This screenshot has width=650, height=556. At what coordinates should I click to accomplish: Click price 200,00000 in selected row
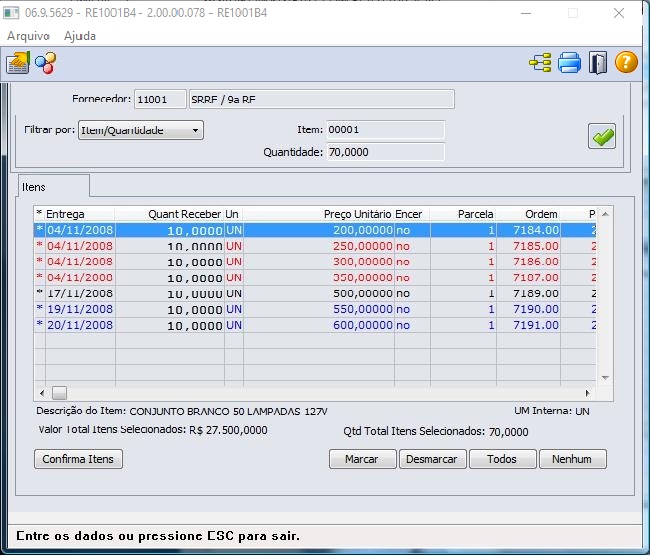[x=363, y=230]
